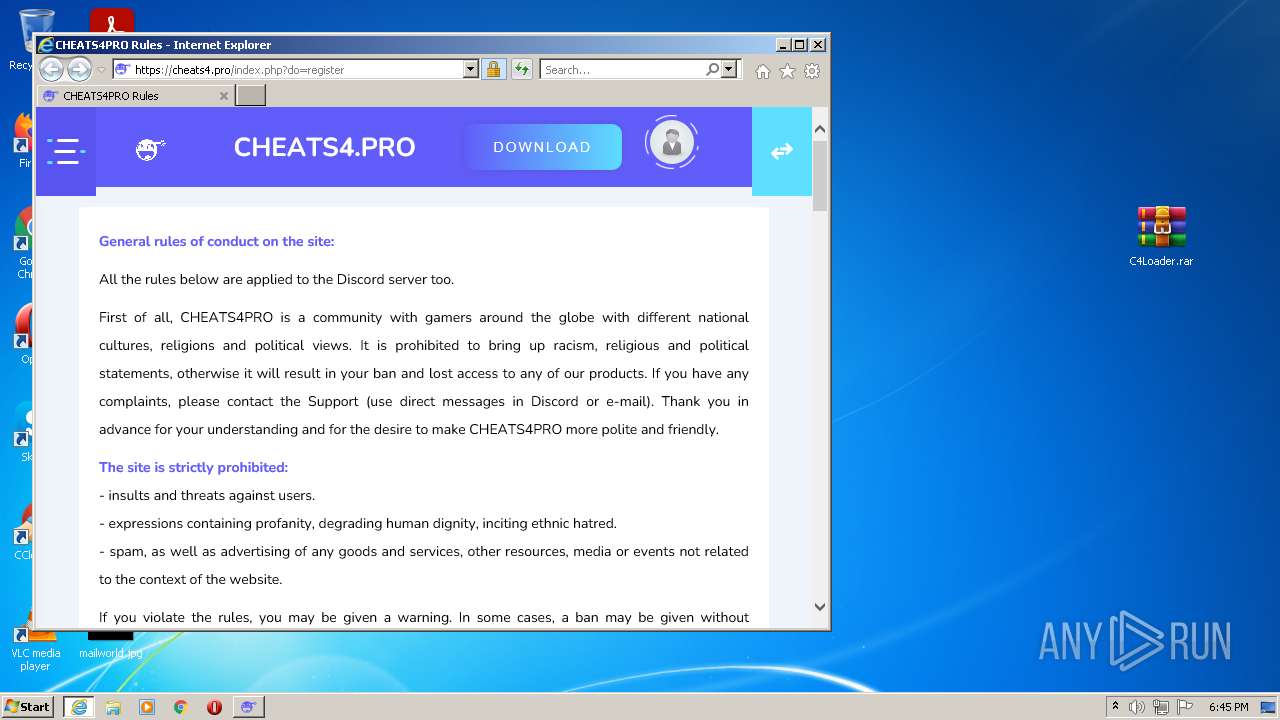Go back with the browser Back button
Image resolution: width=1280 pixels, height=720 pixels.
click(x=51, y=69)
